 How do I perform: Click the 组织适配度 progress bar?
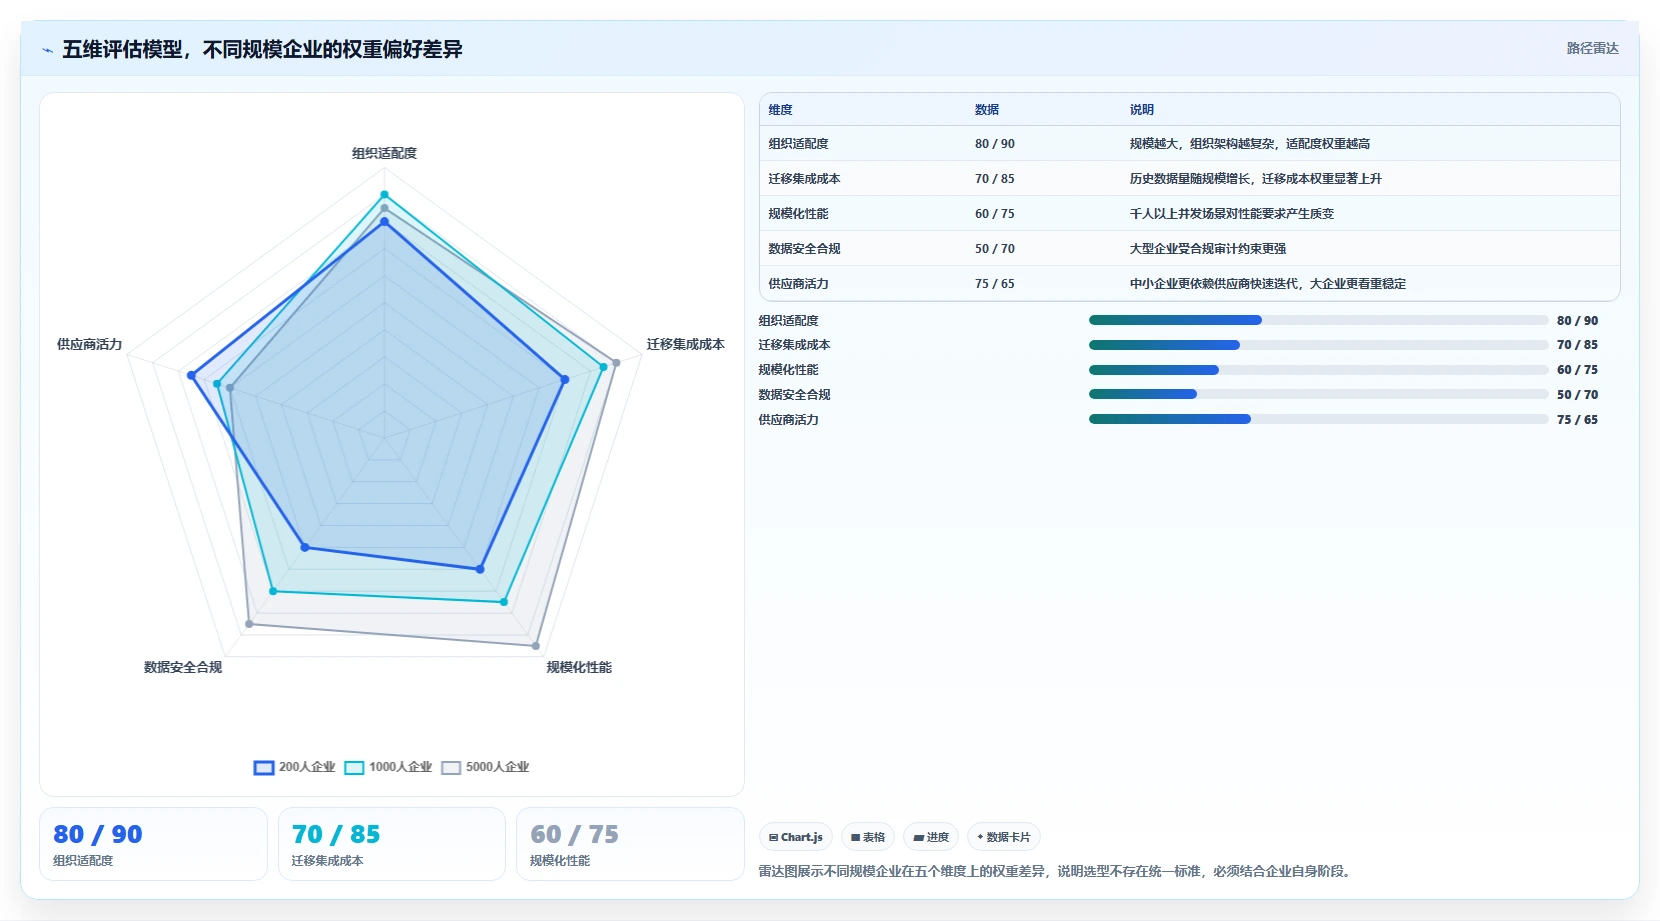pyautogui.click(x=1318, y=320)
